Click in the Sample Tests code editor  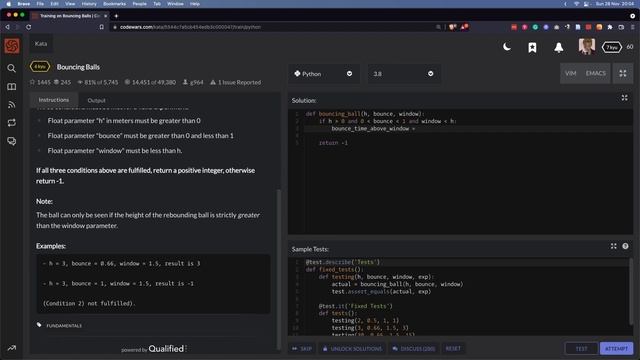pyautogui.click(x=459, y=298)
